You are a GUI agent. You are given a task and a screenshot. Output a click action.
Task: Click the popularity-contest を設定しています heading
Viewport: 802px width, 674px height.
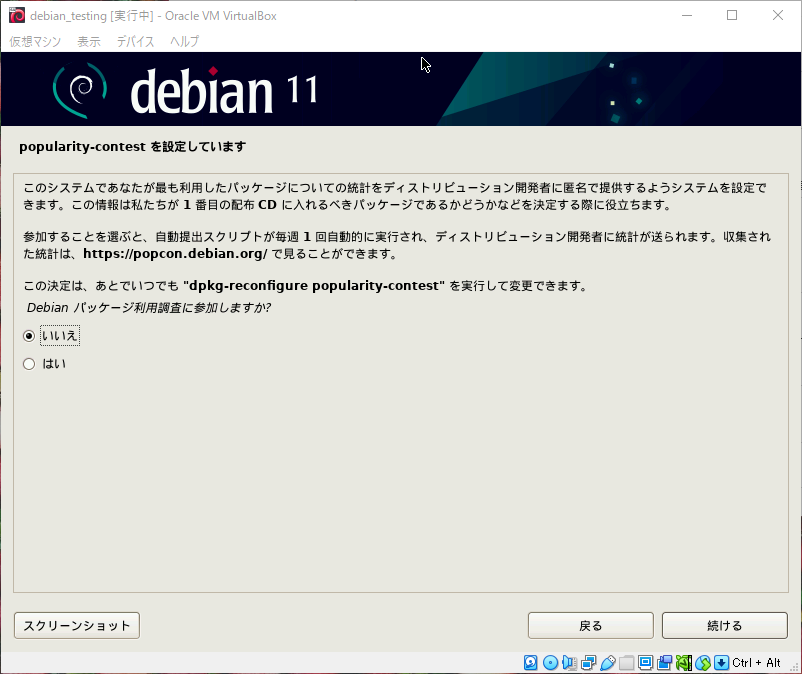tap(132, 147)
